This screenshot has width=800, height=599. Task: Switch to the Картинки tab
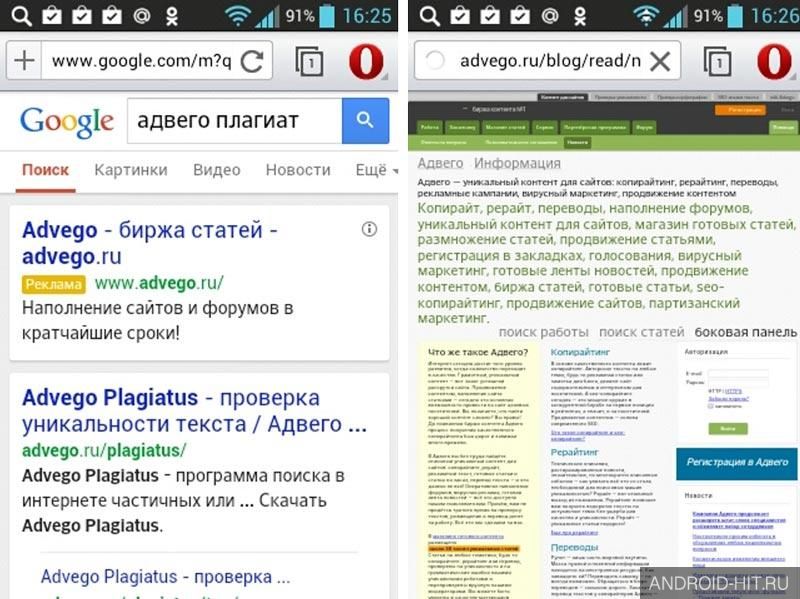click(x=131, y=170)
